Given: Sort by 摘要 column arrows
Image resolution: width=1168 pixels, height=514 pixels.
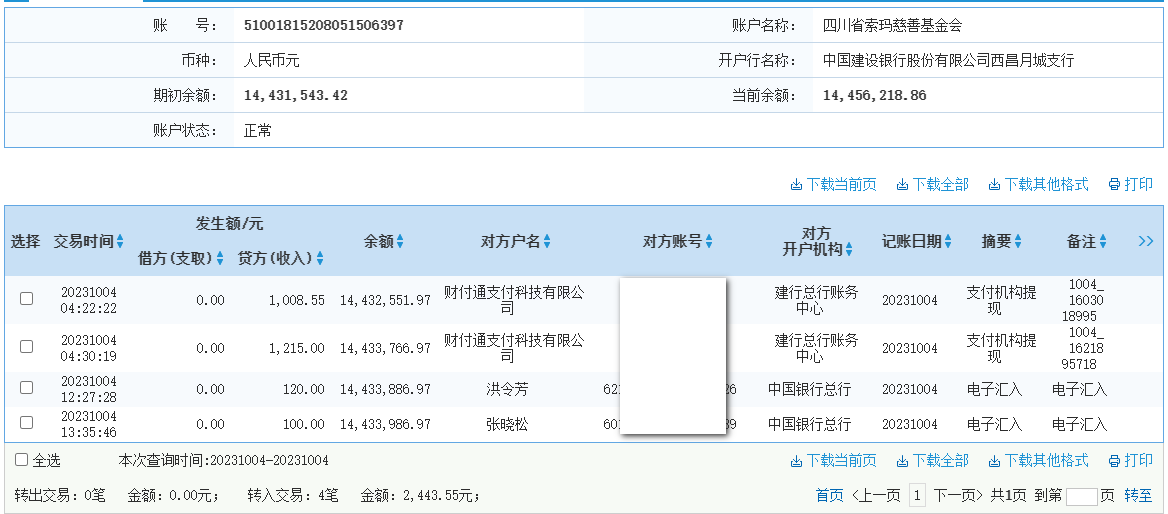Looking at the screenshot, I should pyautogui.click(x=1018, y=241).
